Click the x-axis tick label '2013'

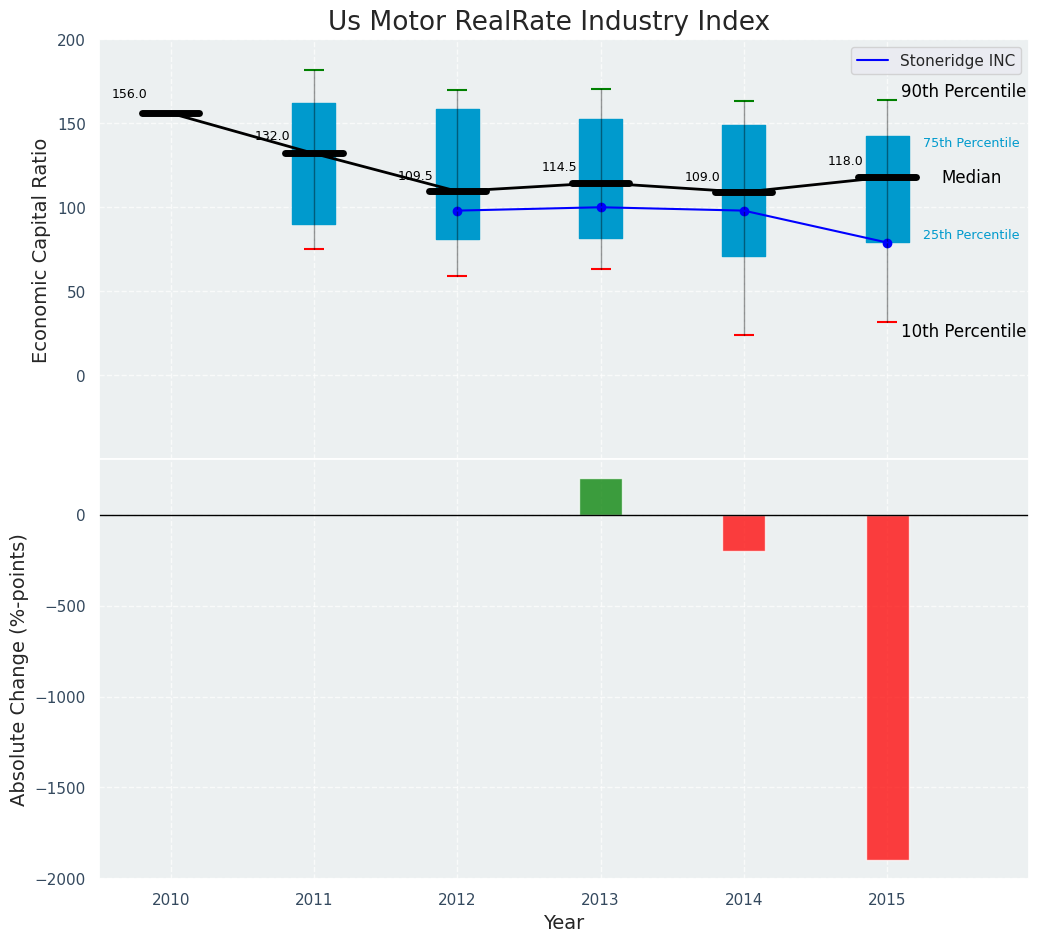600,900
